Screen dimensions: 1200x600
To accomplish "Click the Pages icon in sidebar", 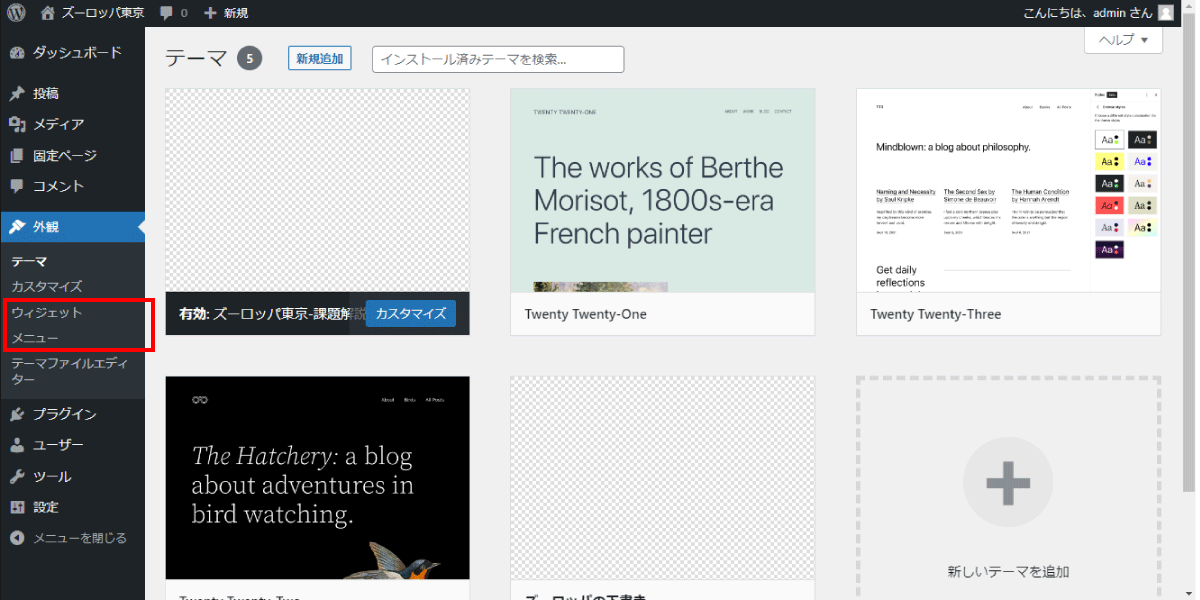I will (x=17, y=155).
